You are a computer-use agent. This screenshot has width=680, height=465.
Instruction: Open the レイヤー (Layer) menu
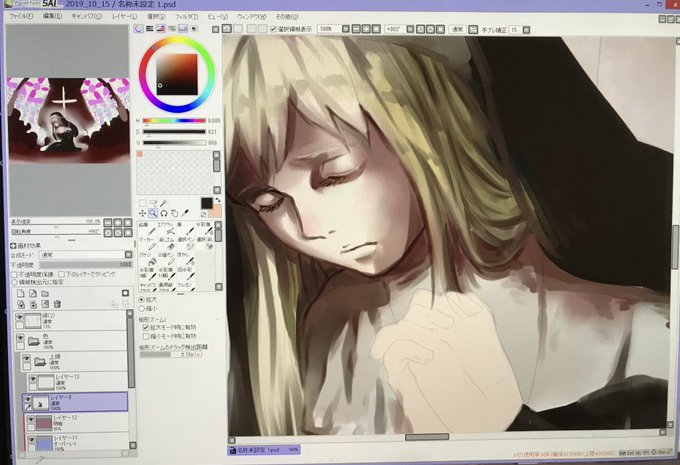click(x=124, y=16)
